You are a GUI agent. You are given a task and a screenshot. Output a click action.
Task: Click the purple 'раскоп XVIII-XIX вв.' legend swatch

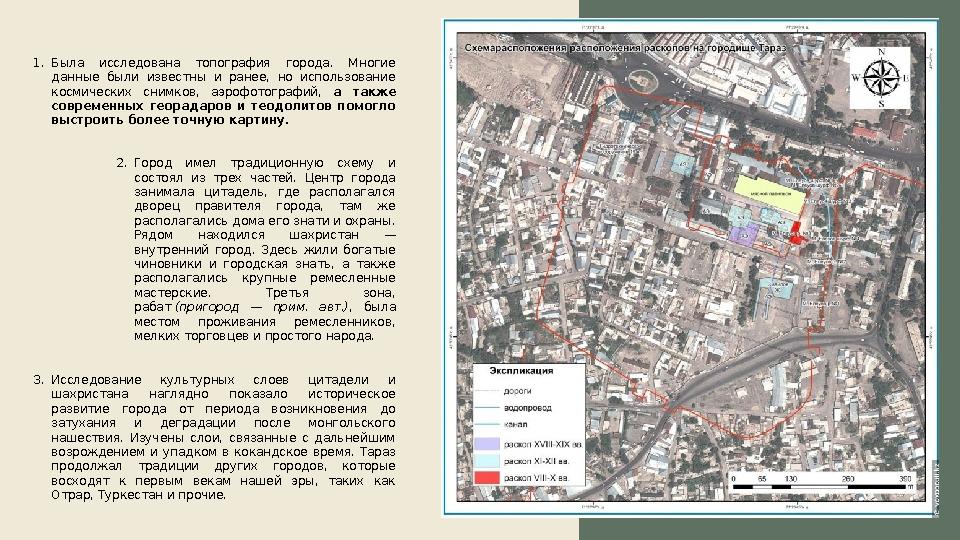point(487,444)
